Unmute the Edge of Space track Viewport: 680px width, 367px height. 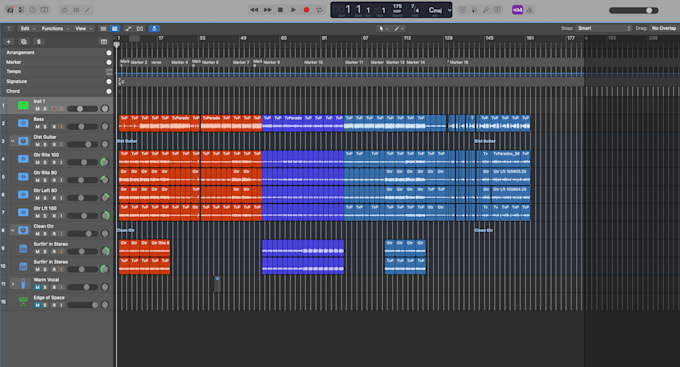[38, 305]
